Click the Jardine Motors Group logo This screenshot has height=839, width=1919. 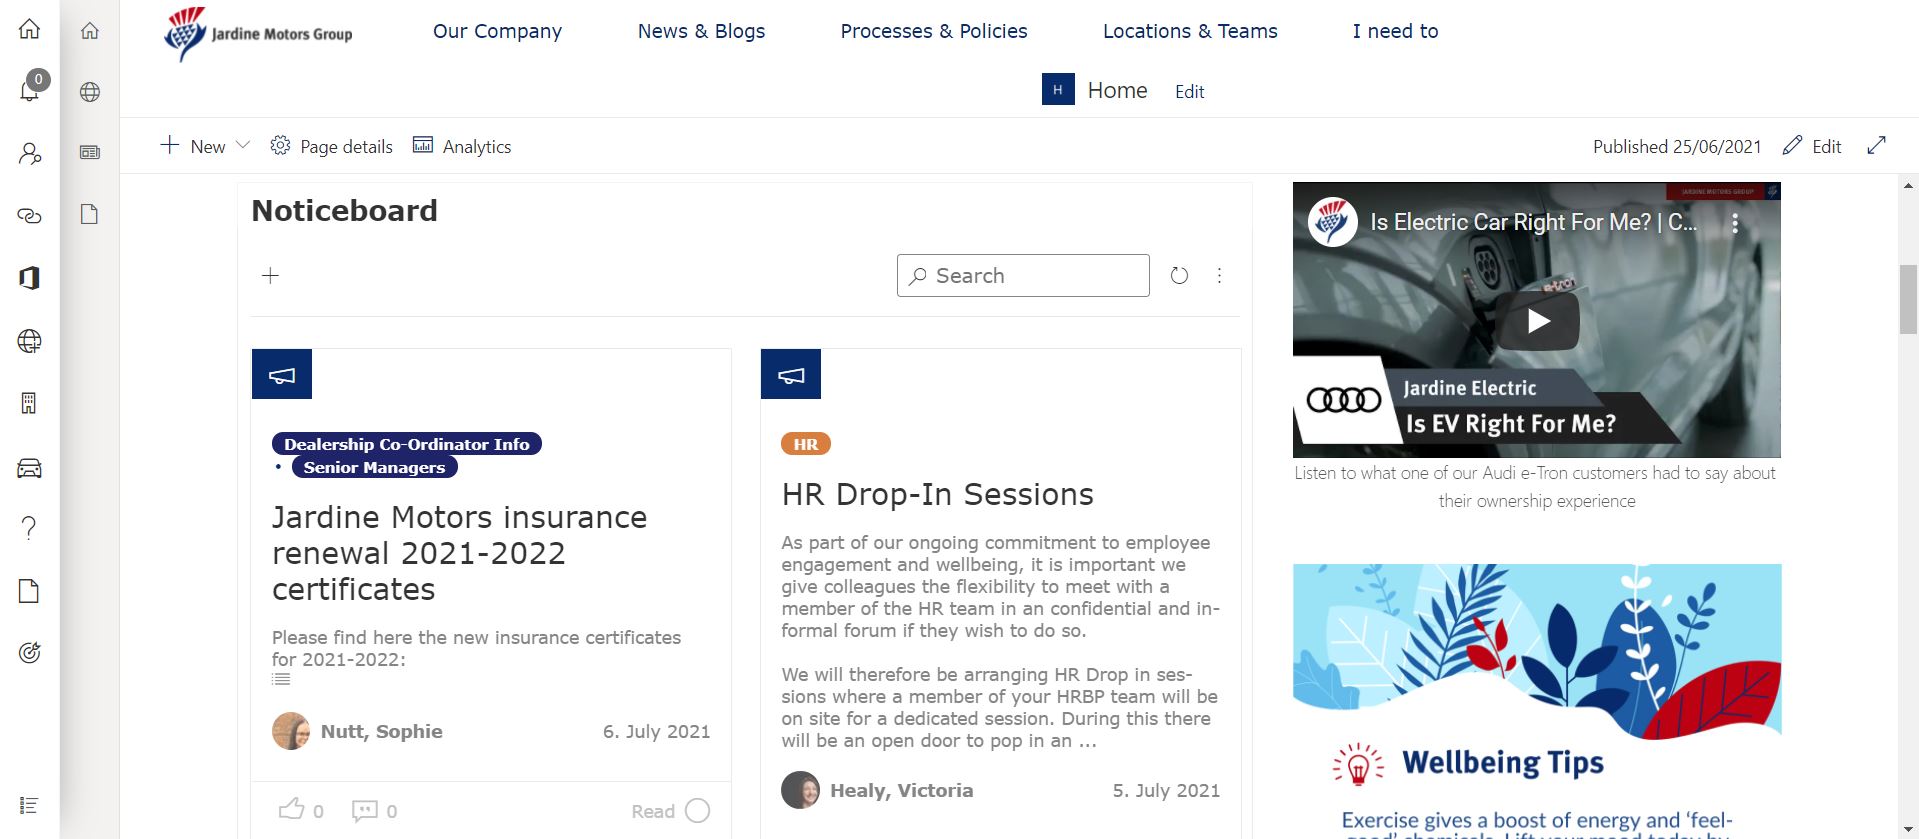click(x=258, y=34)
